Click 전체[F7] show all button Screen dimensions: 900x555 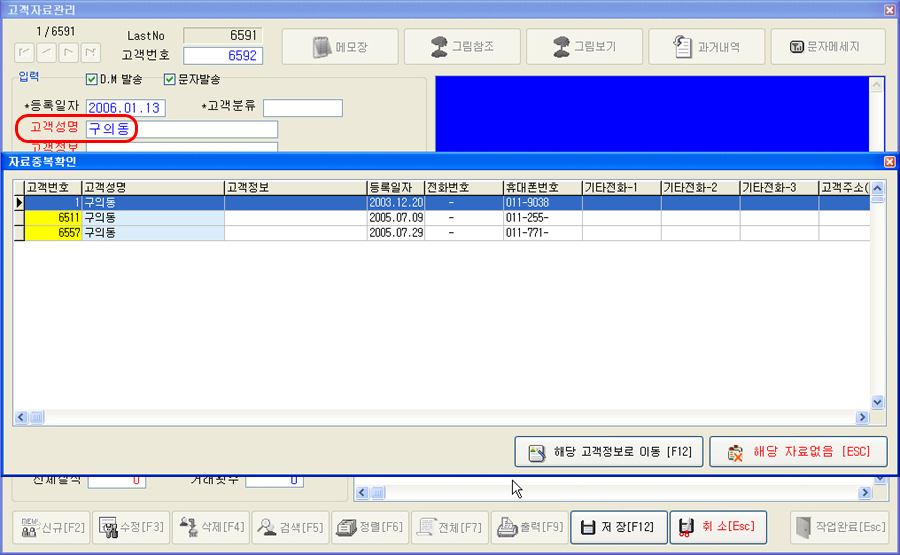[450, 527]
